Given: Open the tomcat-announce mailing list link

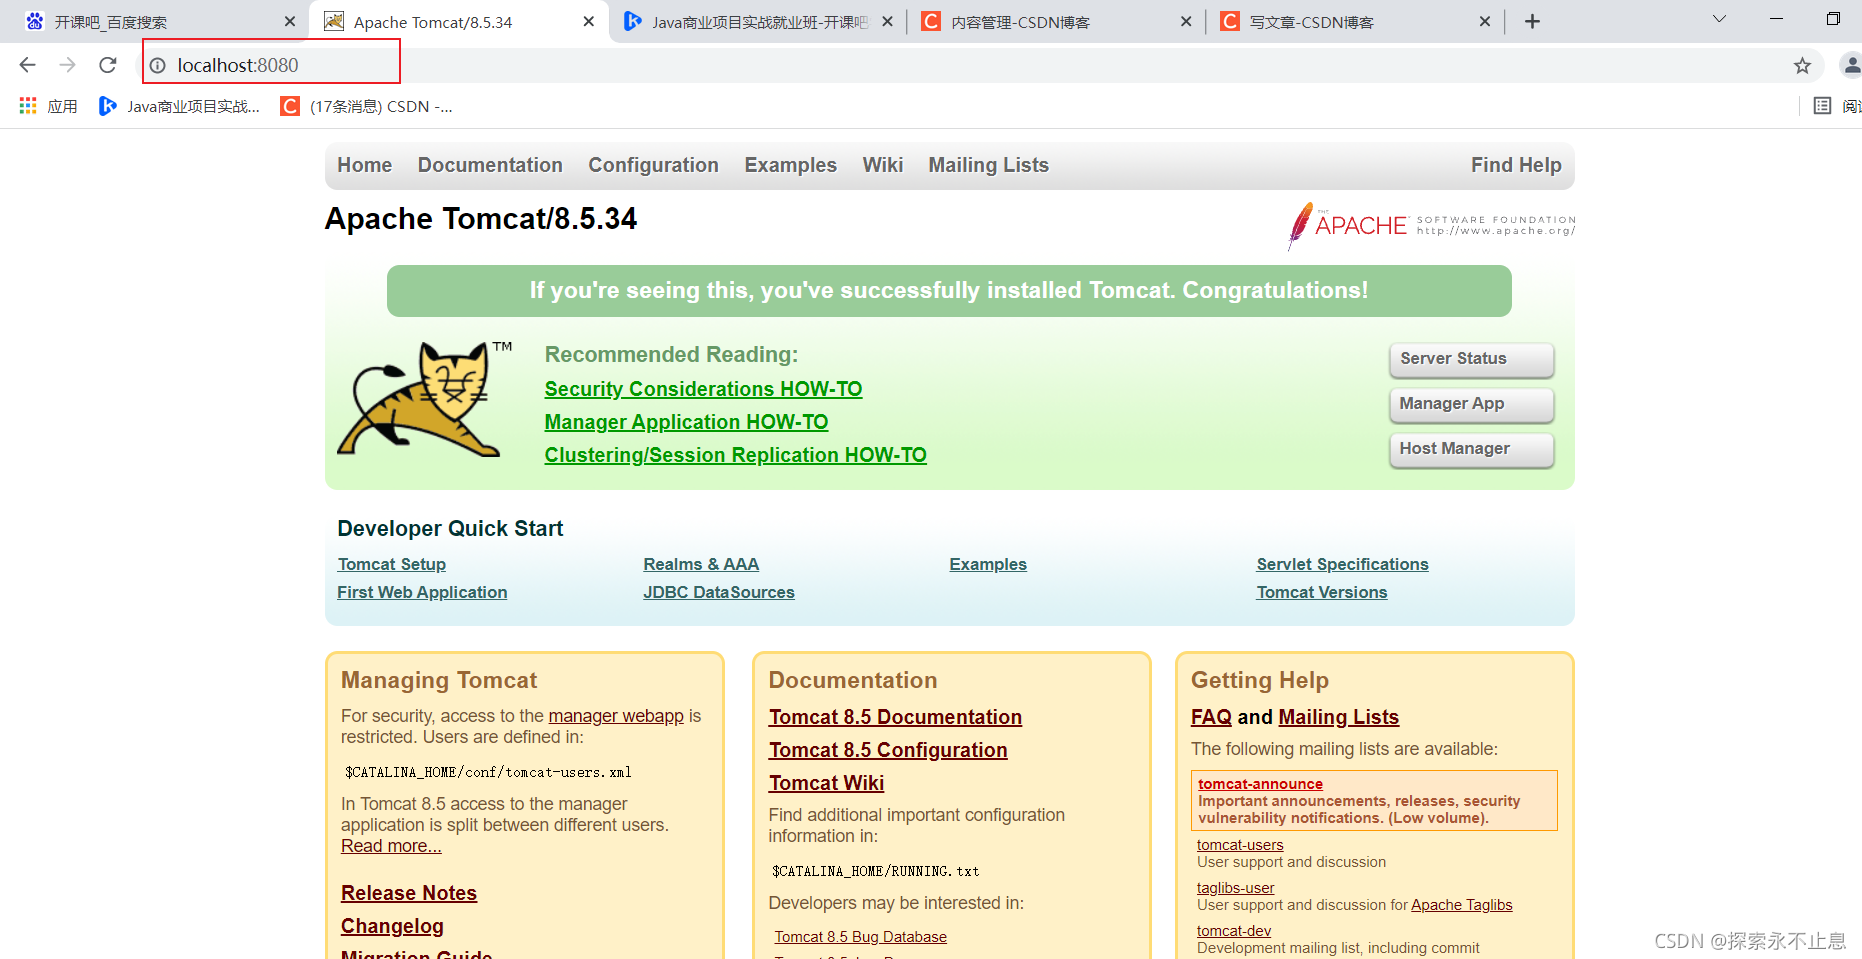Looking at the screenshot, I should coord(1260,784).
